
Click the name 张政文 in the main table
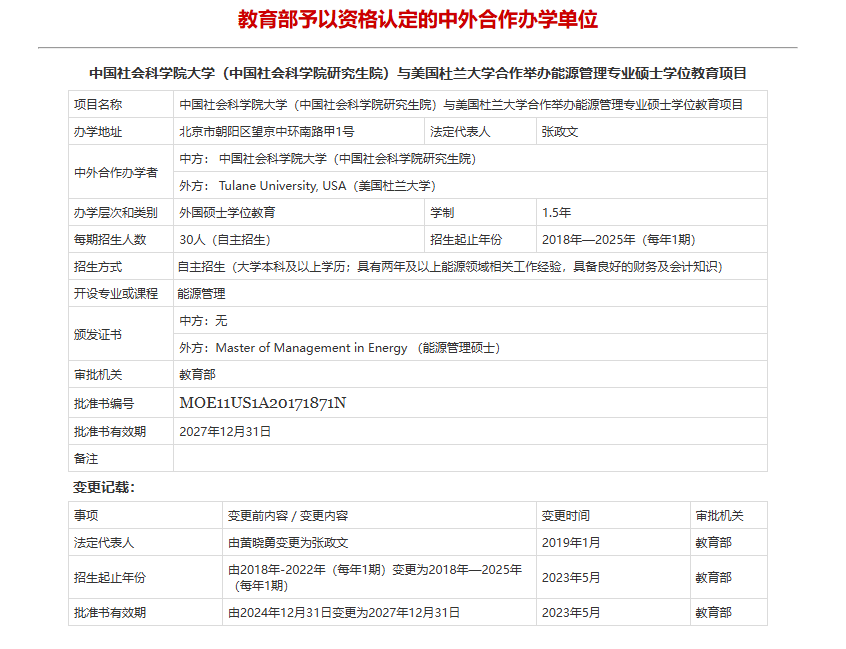coord(560,131)
